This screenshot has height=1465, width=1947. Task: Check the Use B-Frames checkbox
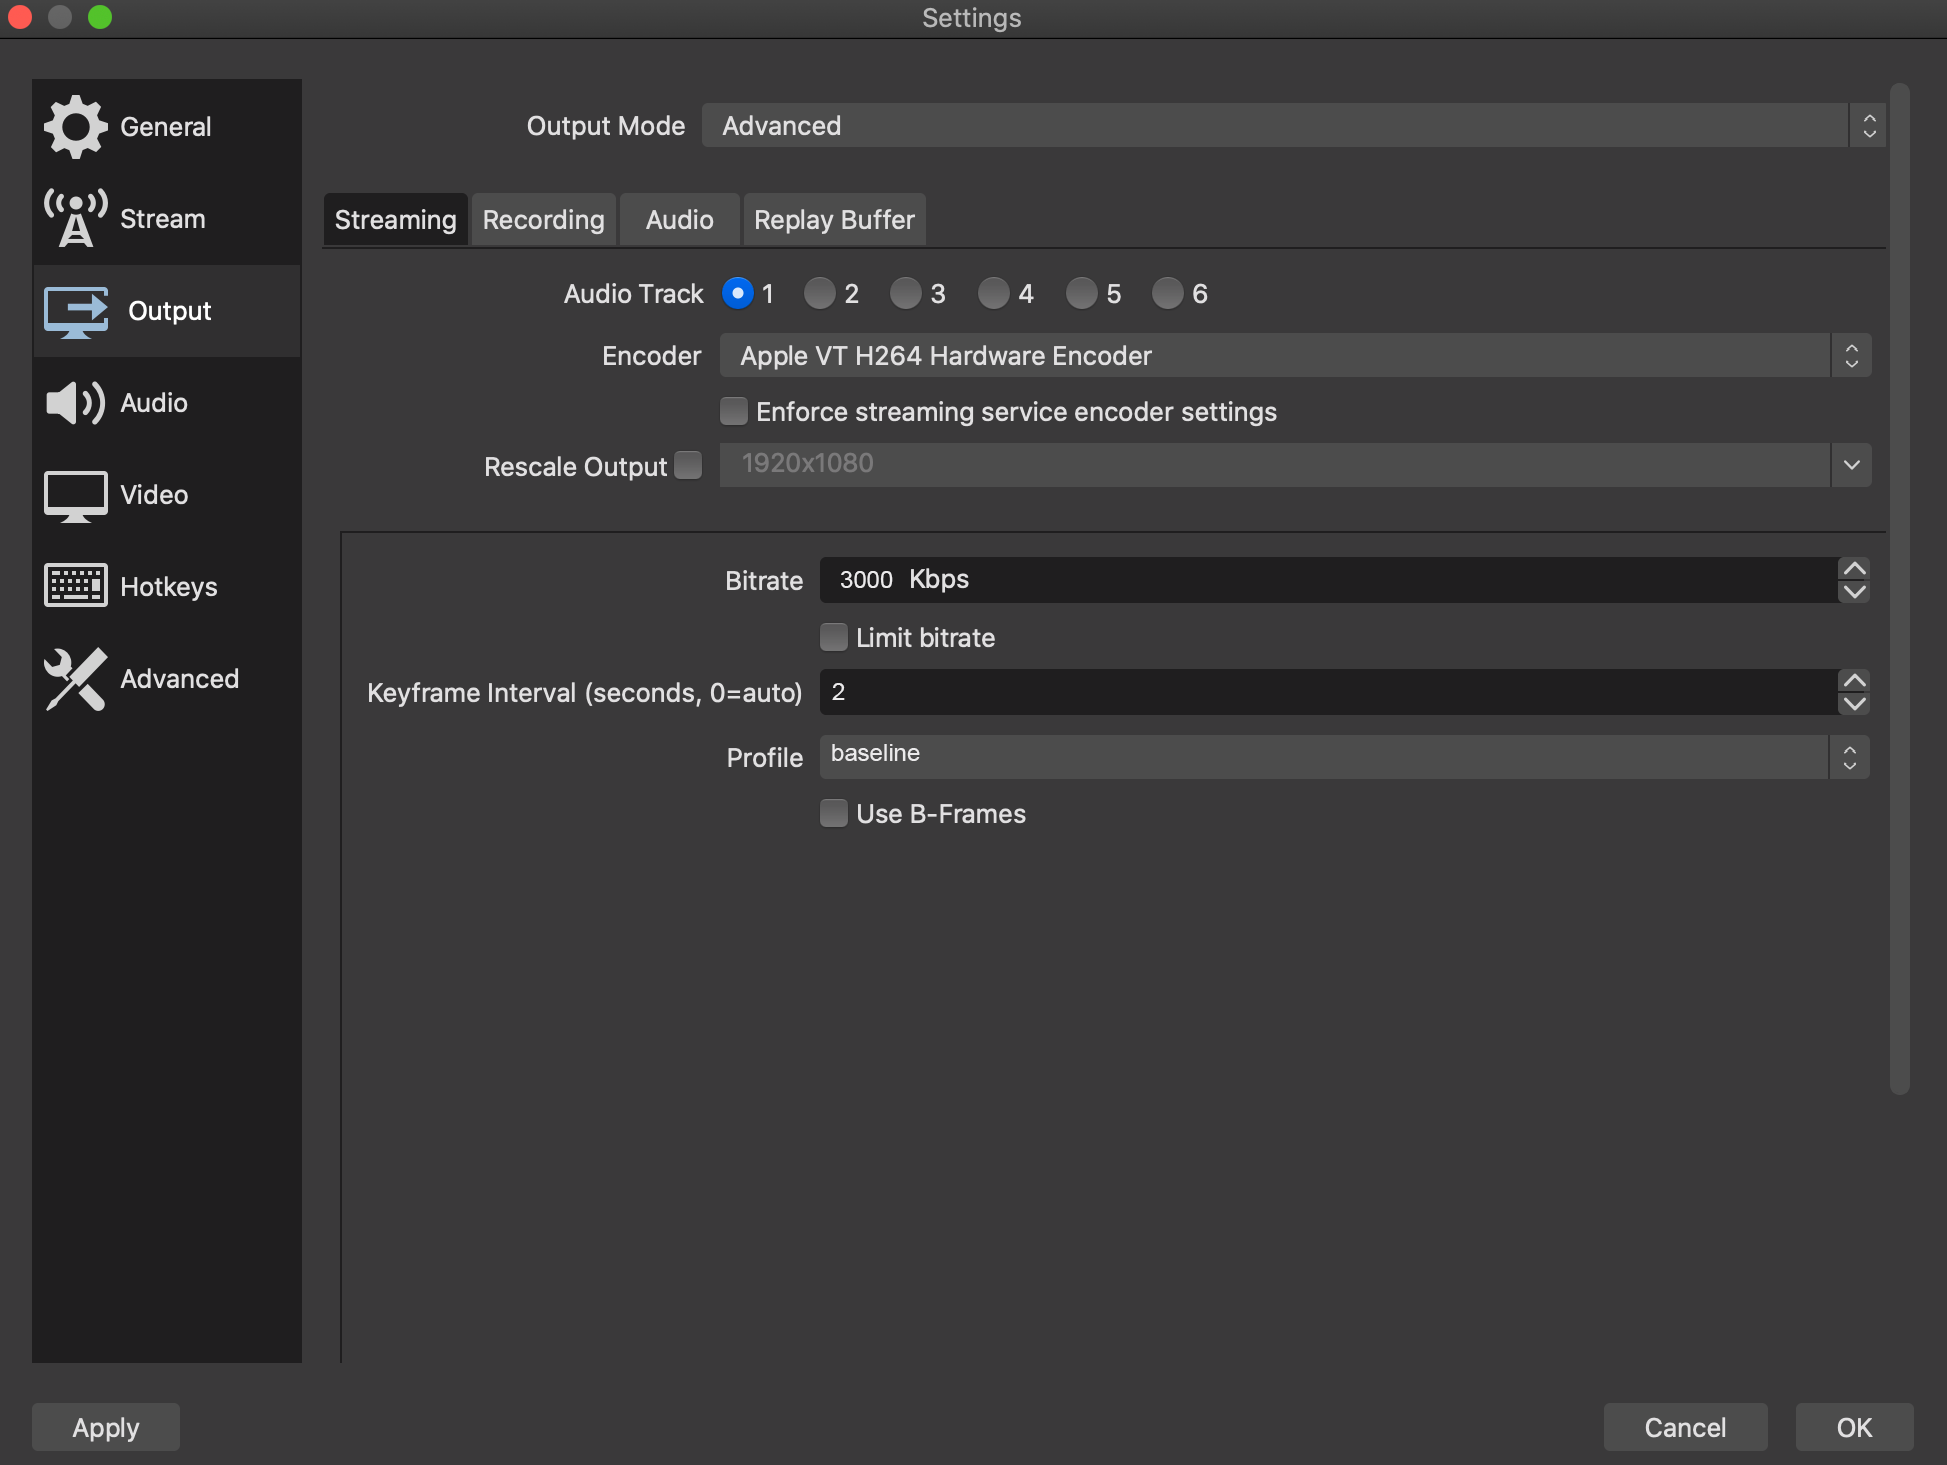[833, 814]
